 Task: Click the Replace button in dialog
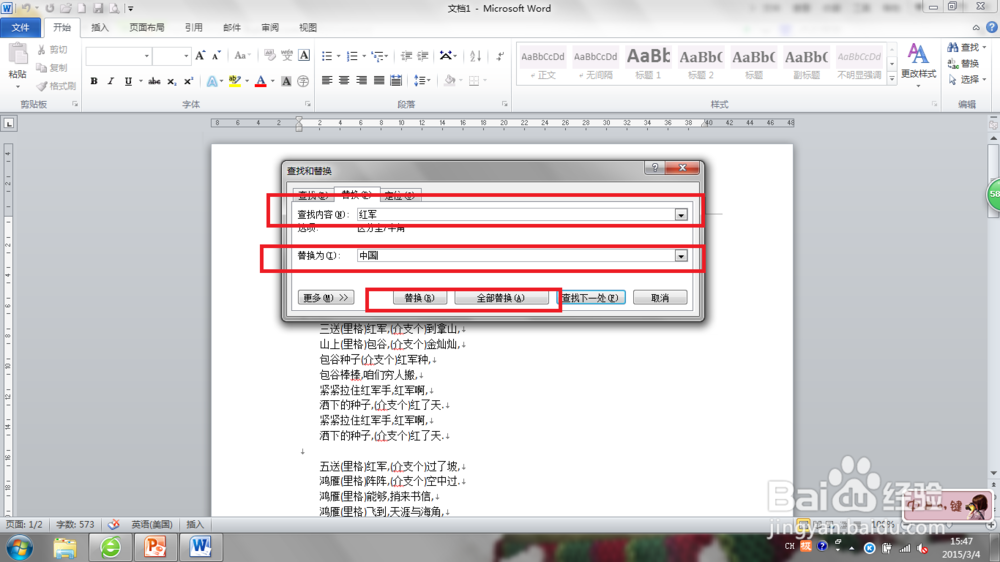[419, 298]
